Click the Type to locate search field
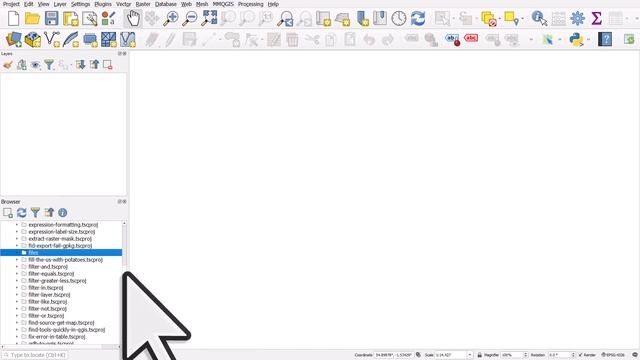This screenshot has height=360, width=640. 34,356
